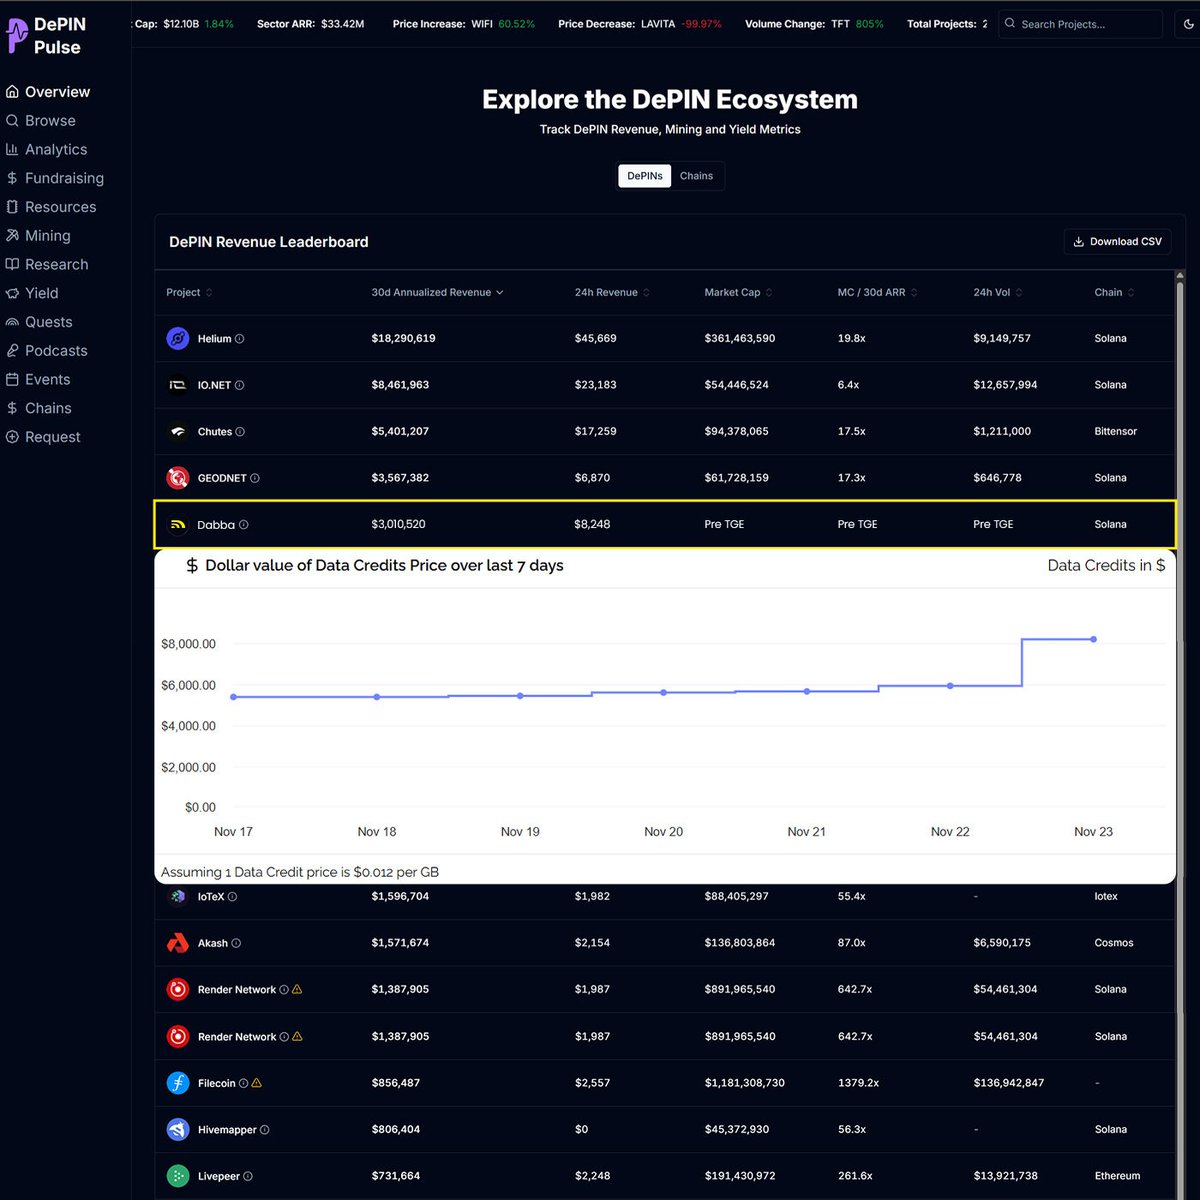Open the Hivemapper project link
1200x1200 pixels.
pyautogui.click(x=227, y=1130)
